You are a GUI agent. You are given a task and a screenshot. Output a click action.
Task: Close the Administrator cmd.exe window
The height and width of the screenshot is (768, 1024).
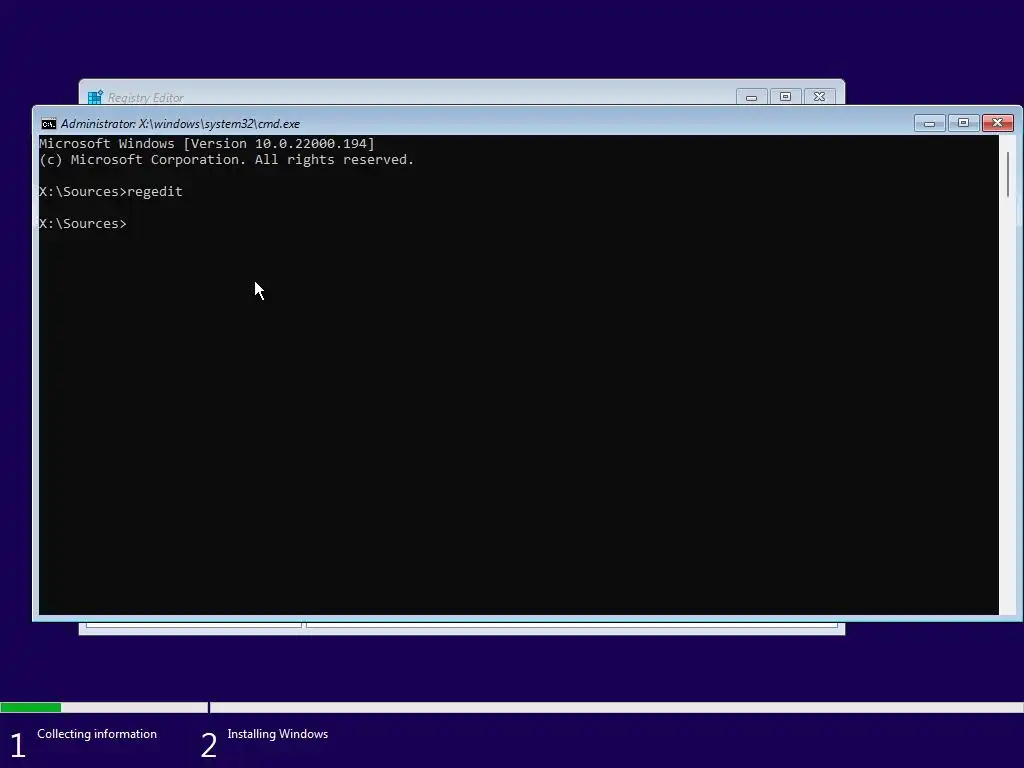point(997,123)
